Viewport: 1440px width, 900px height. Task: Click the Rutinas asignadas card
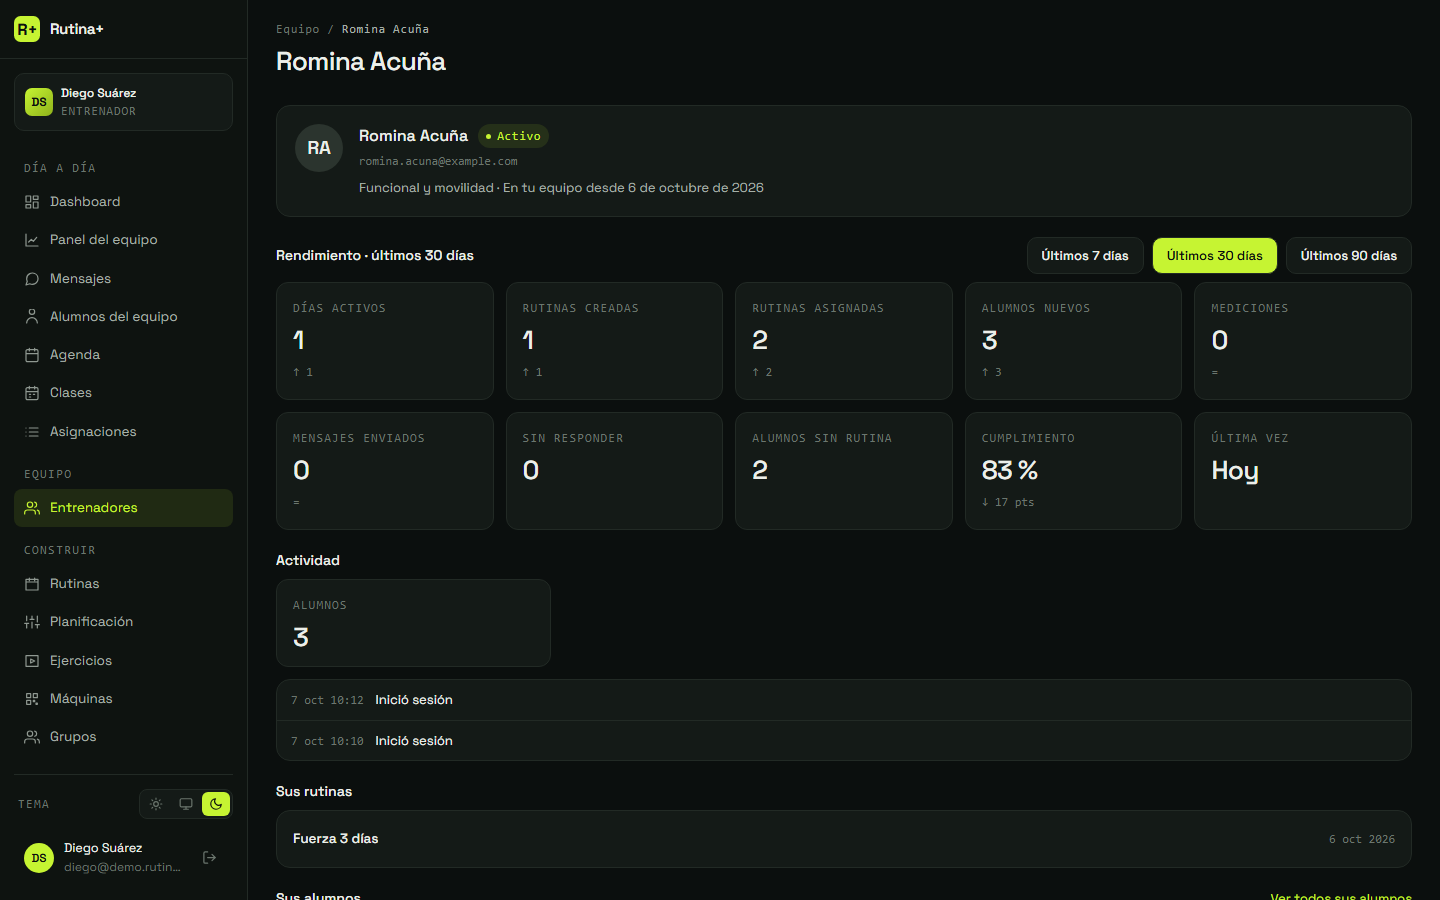coord(844,341)
